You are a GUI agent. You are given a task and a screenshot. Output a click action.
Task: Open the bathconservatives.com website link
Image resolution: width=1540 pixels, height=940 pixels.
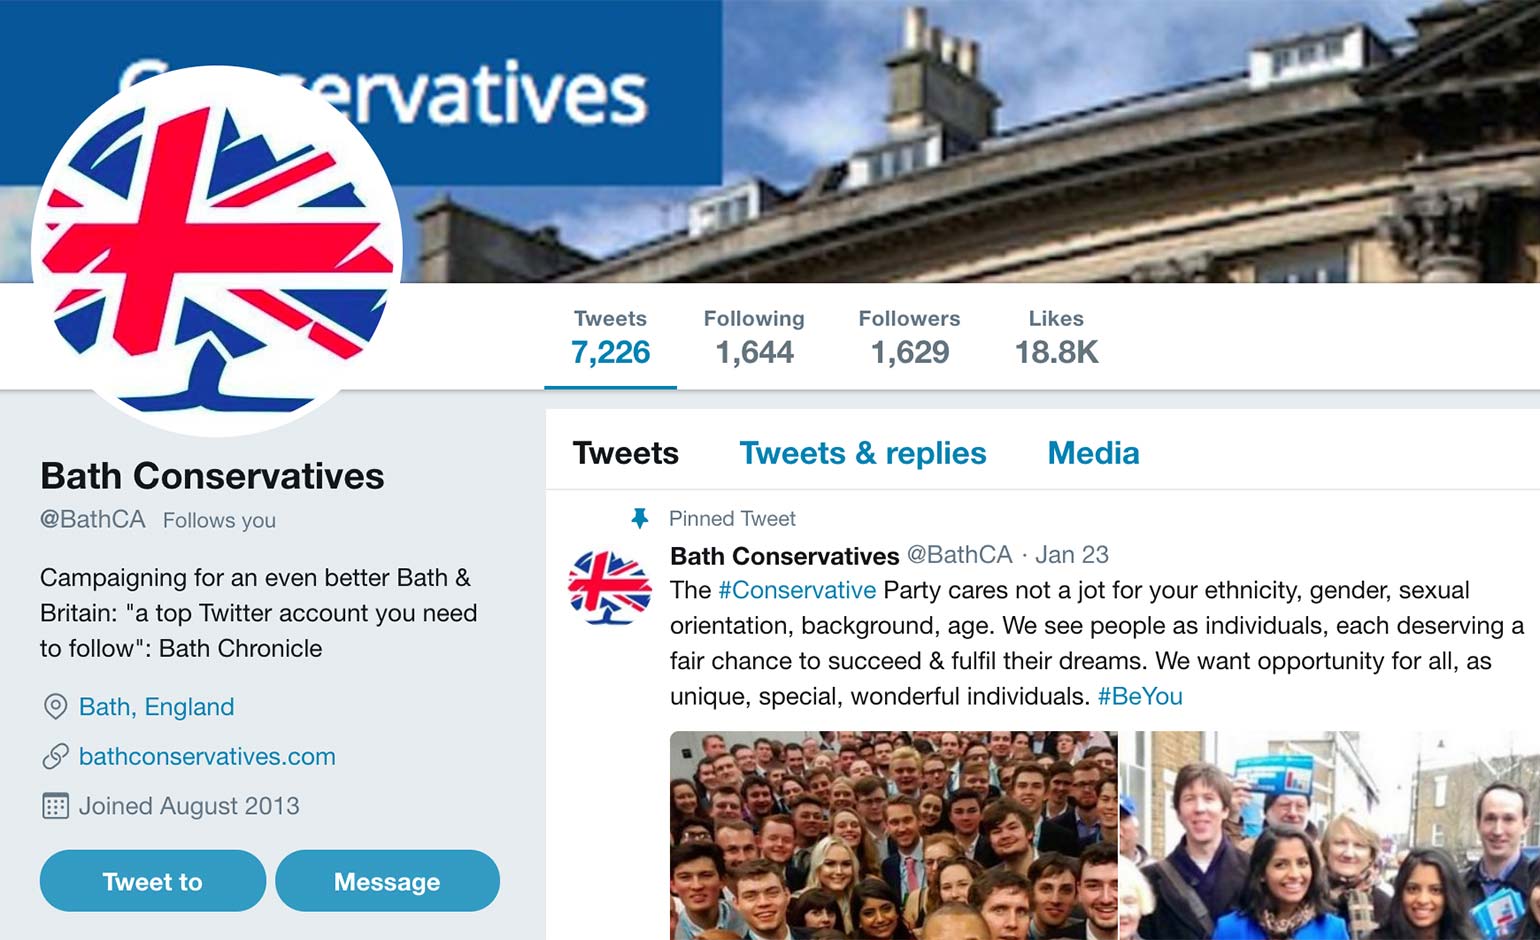pos(206,757)
